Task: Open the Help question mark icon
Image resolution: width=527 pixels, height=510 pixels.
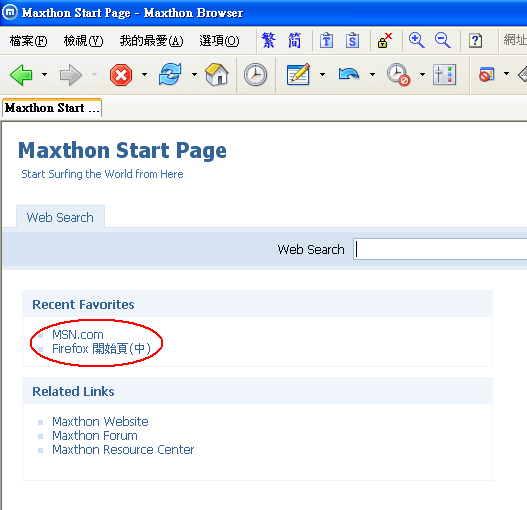Action: click(x=475, y=41)
